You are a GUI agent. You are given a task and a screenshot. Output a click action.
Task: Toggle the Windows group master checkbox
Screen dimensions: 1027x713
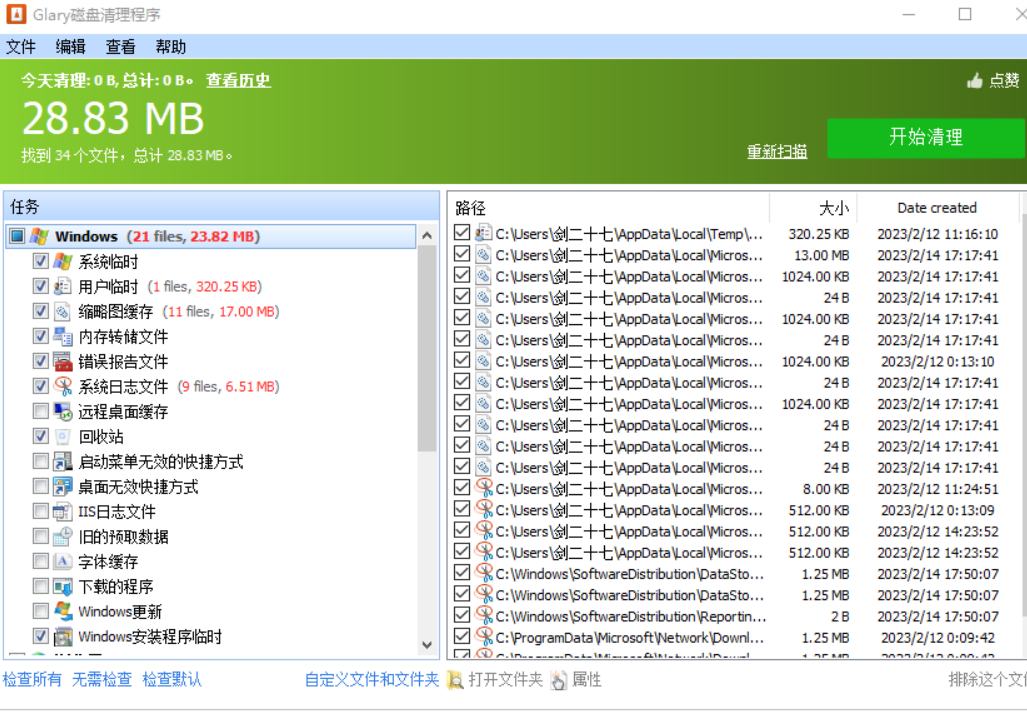point(17,236)
